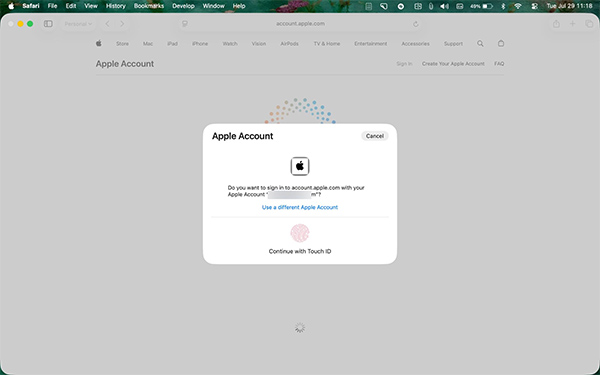Screen dimensions: 600x375
Task: Open Control Center in the menu bar
Action: (535, 6)
